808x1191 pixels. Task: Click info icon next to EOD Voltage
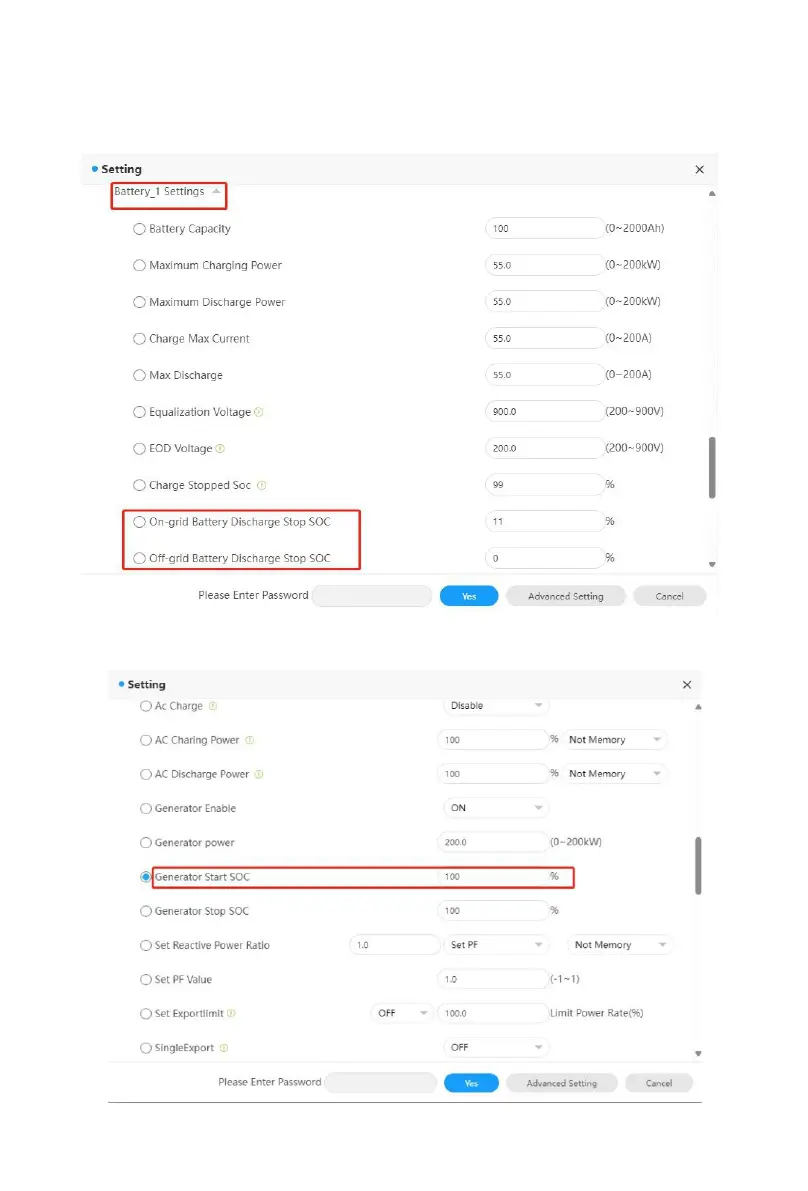point(220,449)
